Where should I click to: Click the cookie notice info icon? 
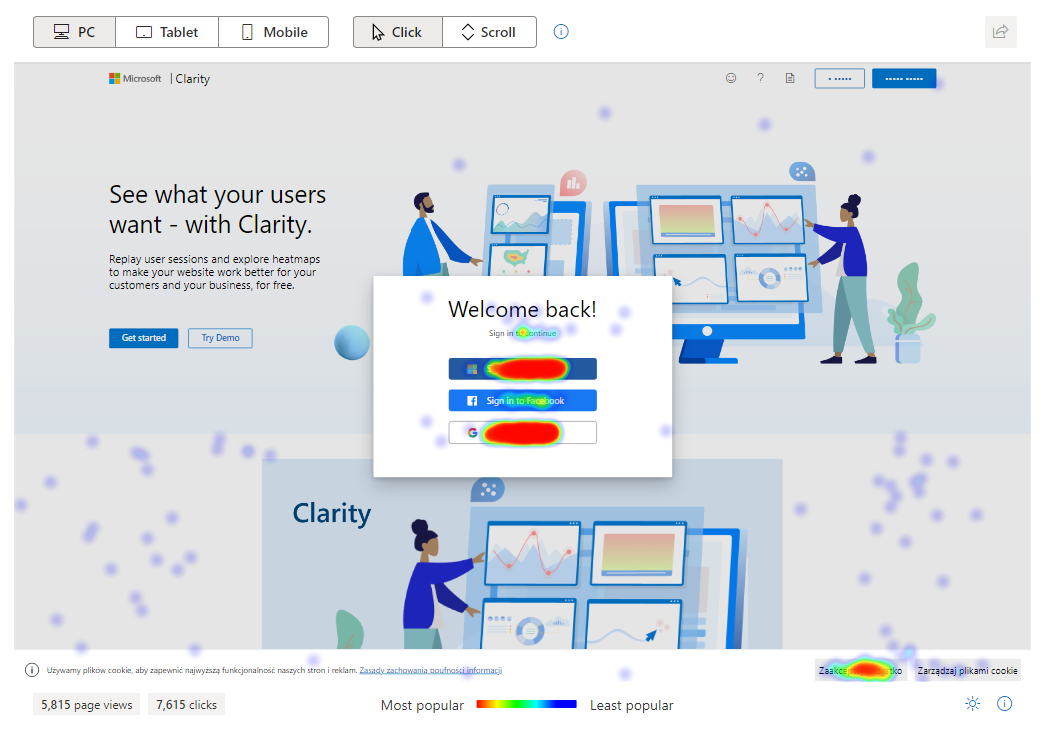coord(31,670)
